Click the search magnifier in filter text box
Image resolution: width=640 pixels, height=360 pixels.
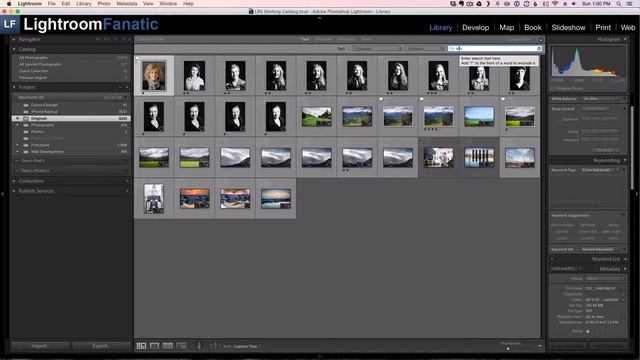point(452,49)
